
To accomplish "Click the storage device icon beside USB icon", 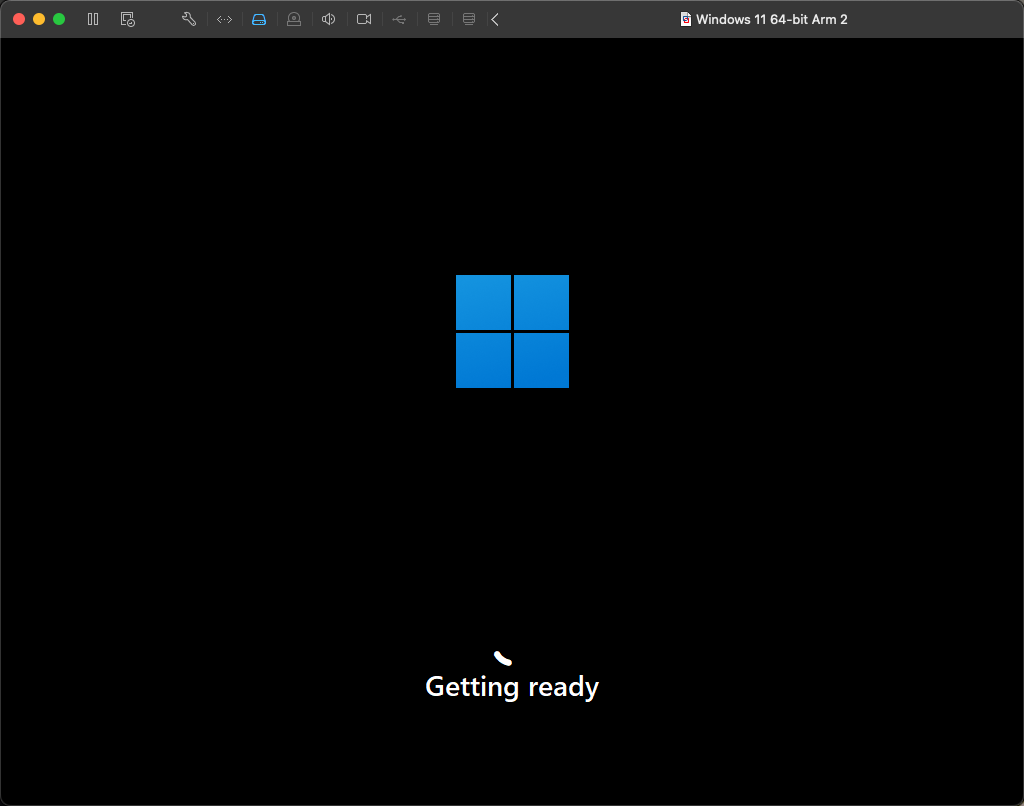I will pos(434,20).
